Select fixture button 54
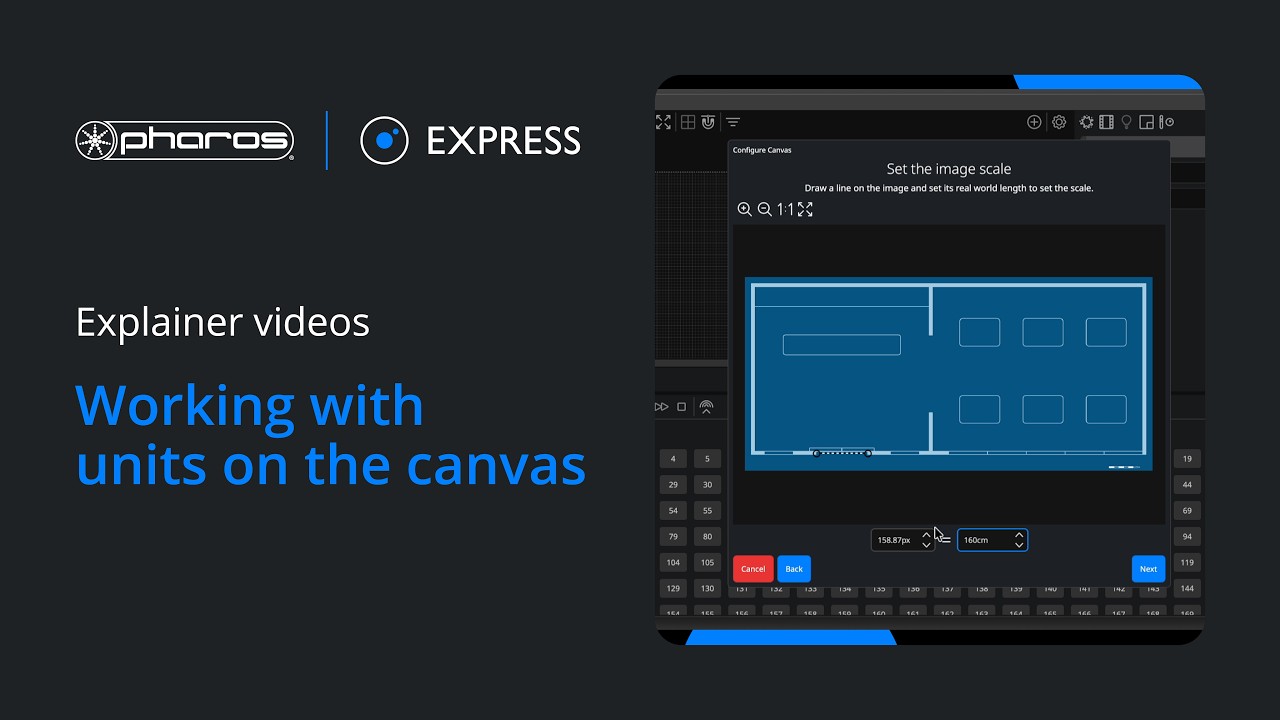This screenshot has height=720, width=1280. pyautogui.click(x=673, y=511)
